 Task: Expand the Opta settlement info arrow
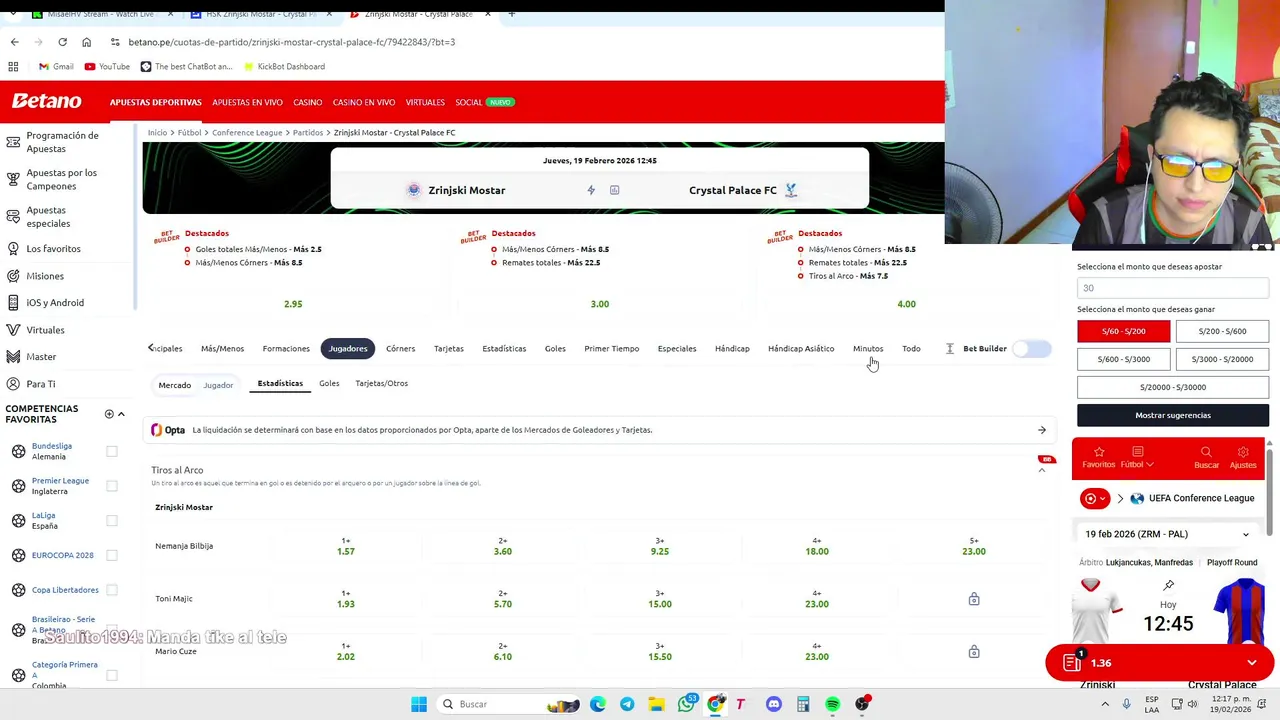pyautogui.click(x=1041, y=430)
